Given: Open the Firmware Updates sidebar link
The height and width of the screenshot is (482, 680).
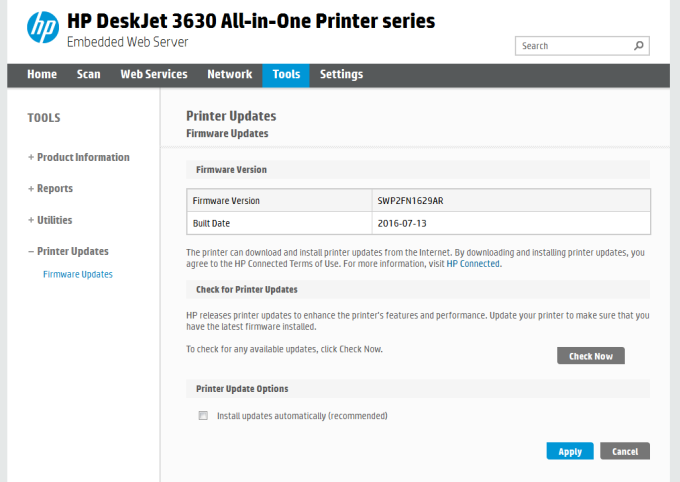Looking at the screenshot, I should [x=78, y=274].
